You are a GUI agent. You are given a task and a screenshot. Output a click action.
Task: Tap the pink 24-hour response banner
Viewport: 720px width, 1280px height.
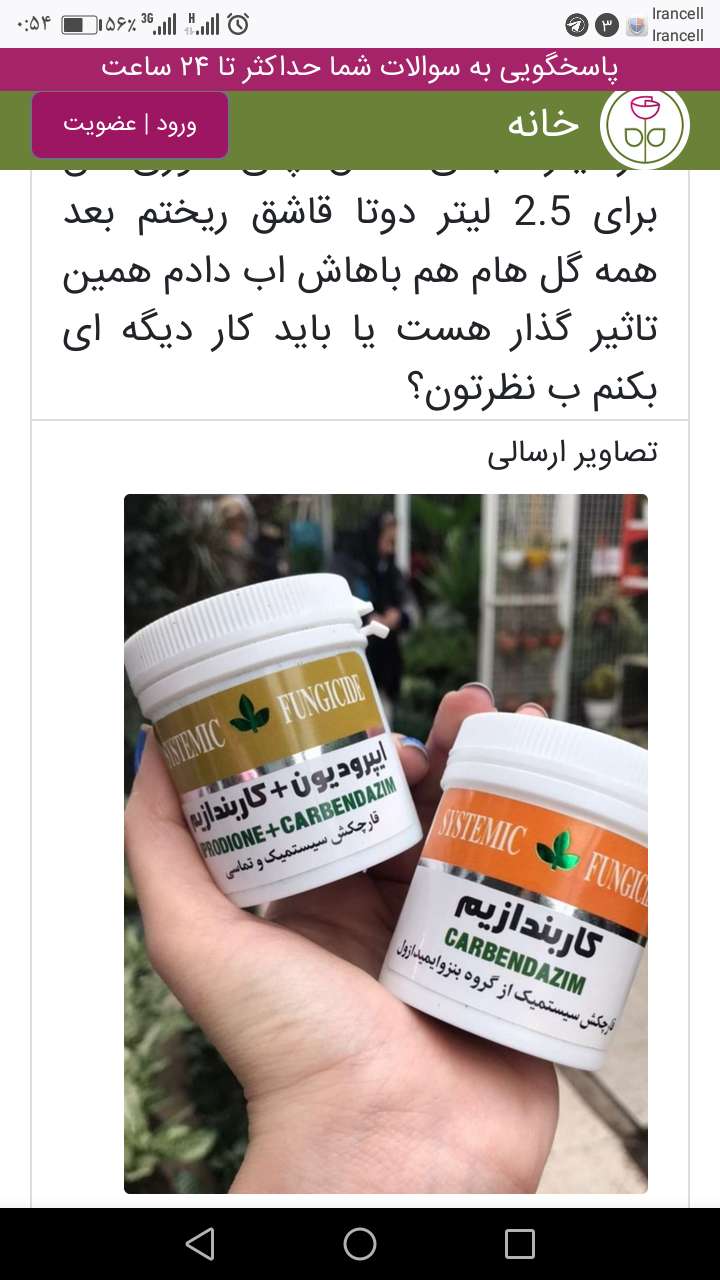click(x=360, y=69)
